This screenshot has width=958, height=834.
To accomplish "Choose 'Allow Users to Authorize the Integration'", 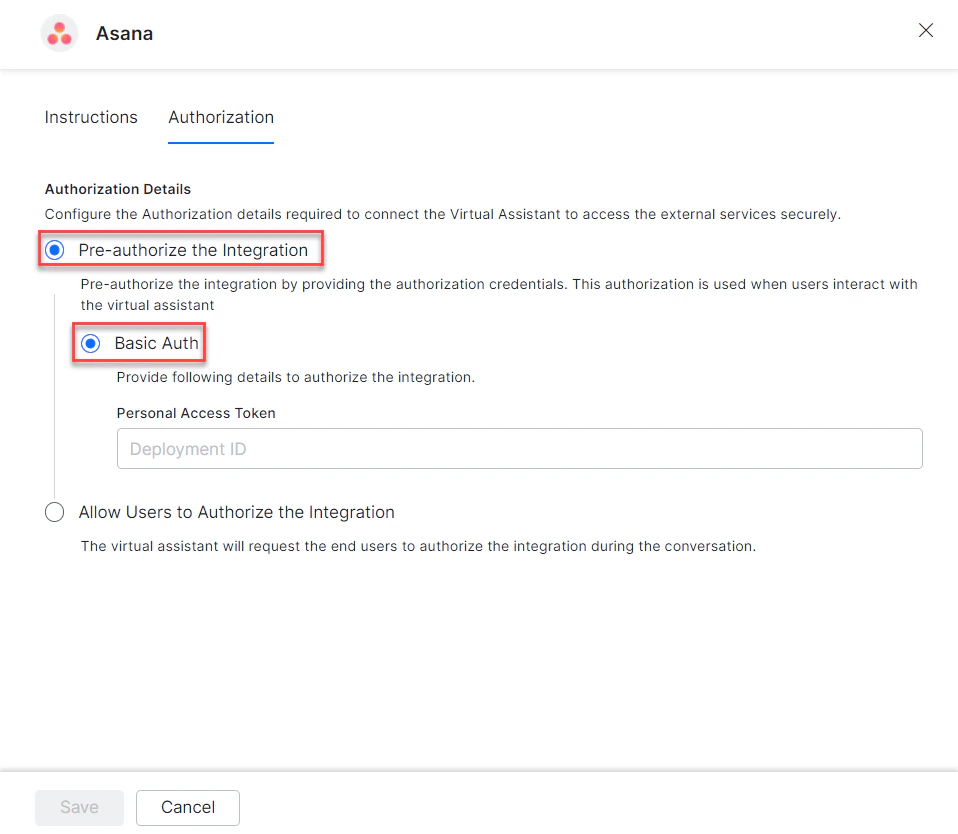I will pyautogui.click(x=54, y=511).
